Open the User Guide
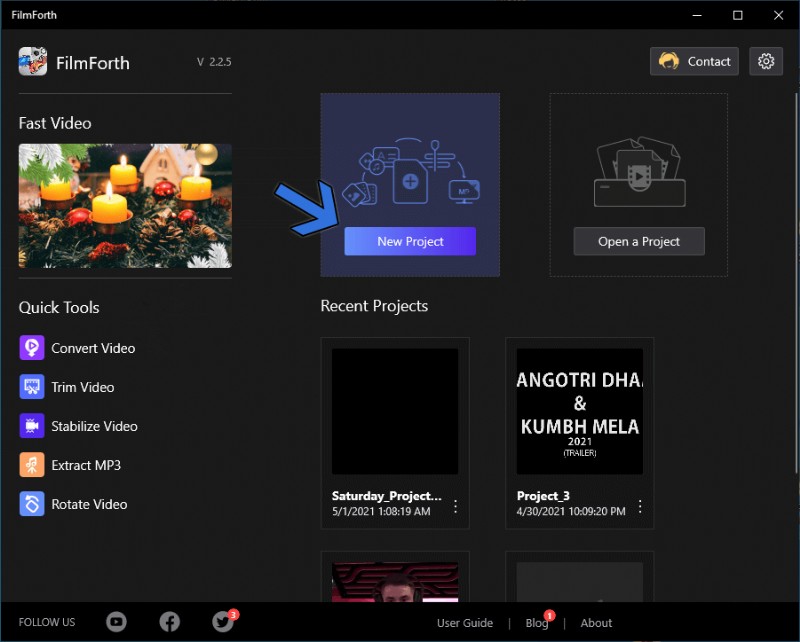800x642 pixels. [x=465, y=623]
